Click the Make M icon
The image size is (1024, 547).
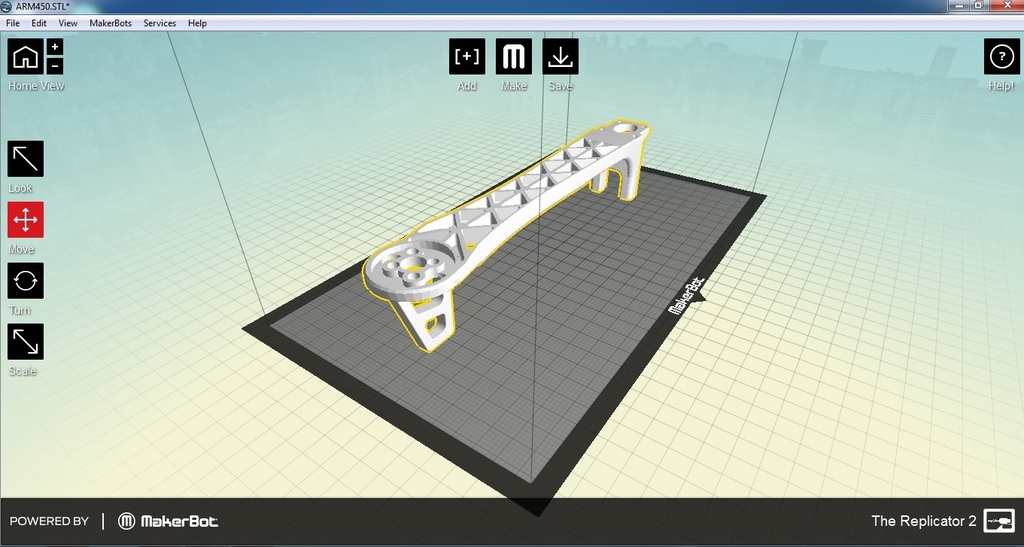tap(513, 56)
